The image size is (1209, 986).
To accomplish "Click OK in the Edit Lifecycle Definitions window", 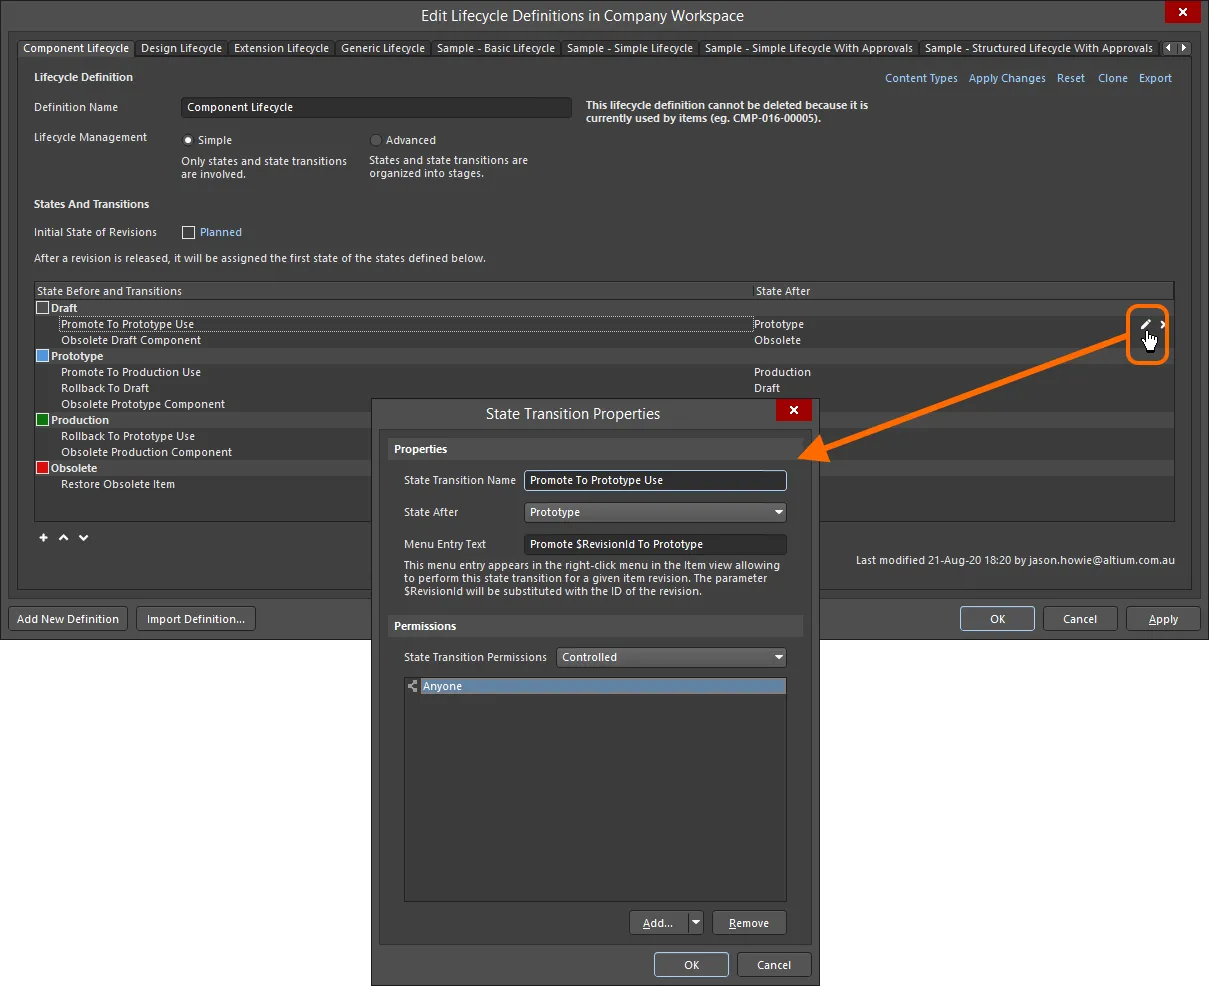I will 997,619.
